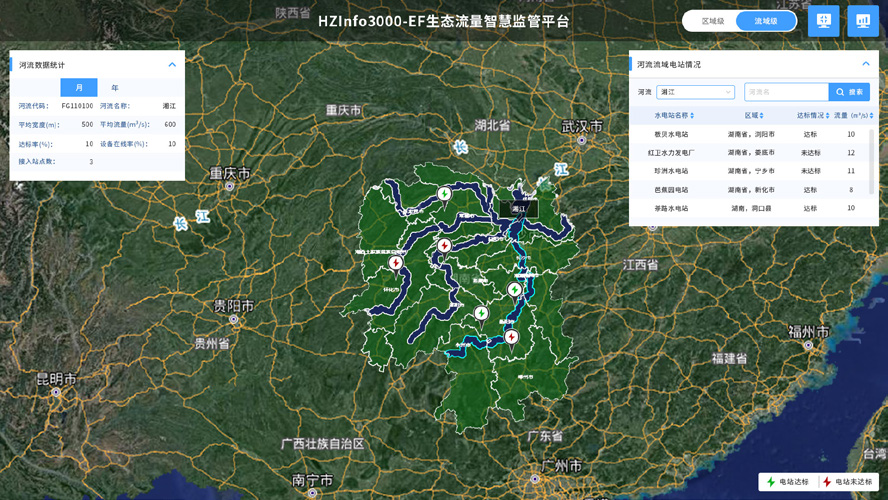
Task: Select the 流域级 toggle option
Action: (x=766, y=21)
